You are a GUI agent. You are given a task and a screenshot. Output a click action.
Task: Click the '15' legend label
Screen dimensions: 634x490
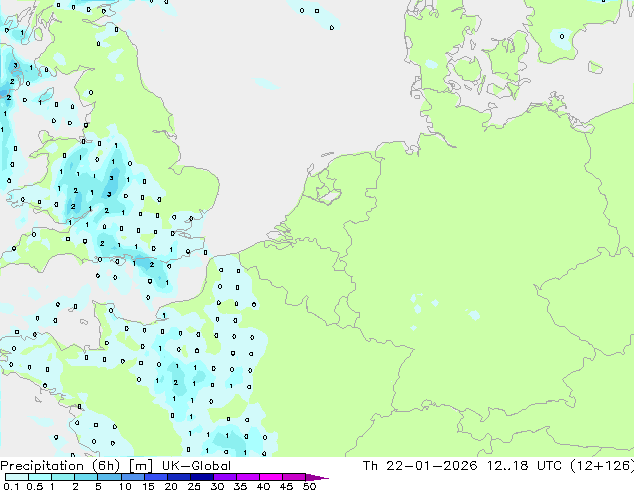(148, 486)
